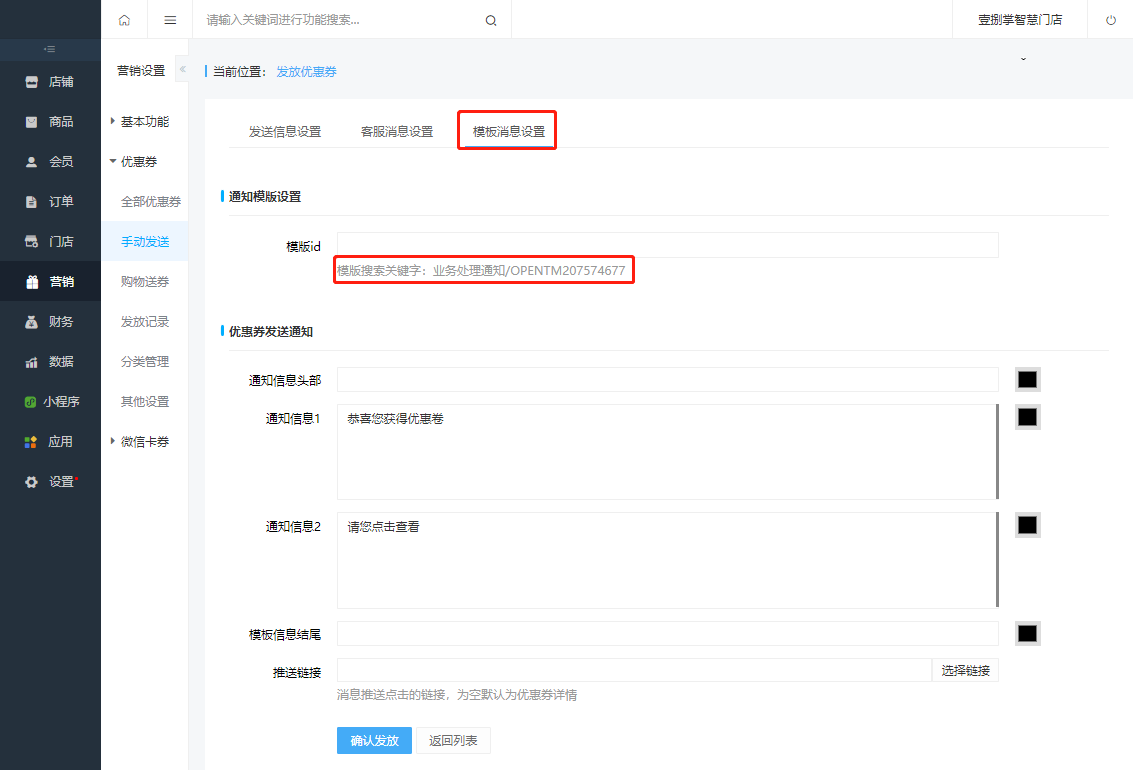The height and width of the screenshot is (770, 1133).
Task: Open color swatch for 通知信息2
Action: 1028,525
